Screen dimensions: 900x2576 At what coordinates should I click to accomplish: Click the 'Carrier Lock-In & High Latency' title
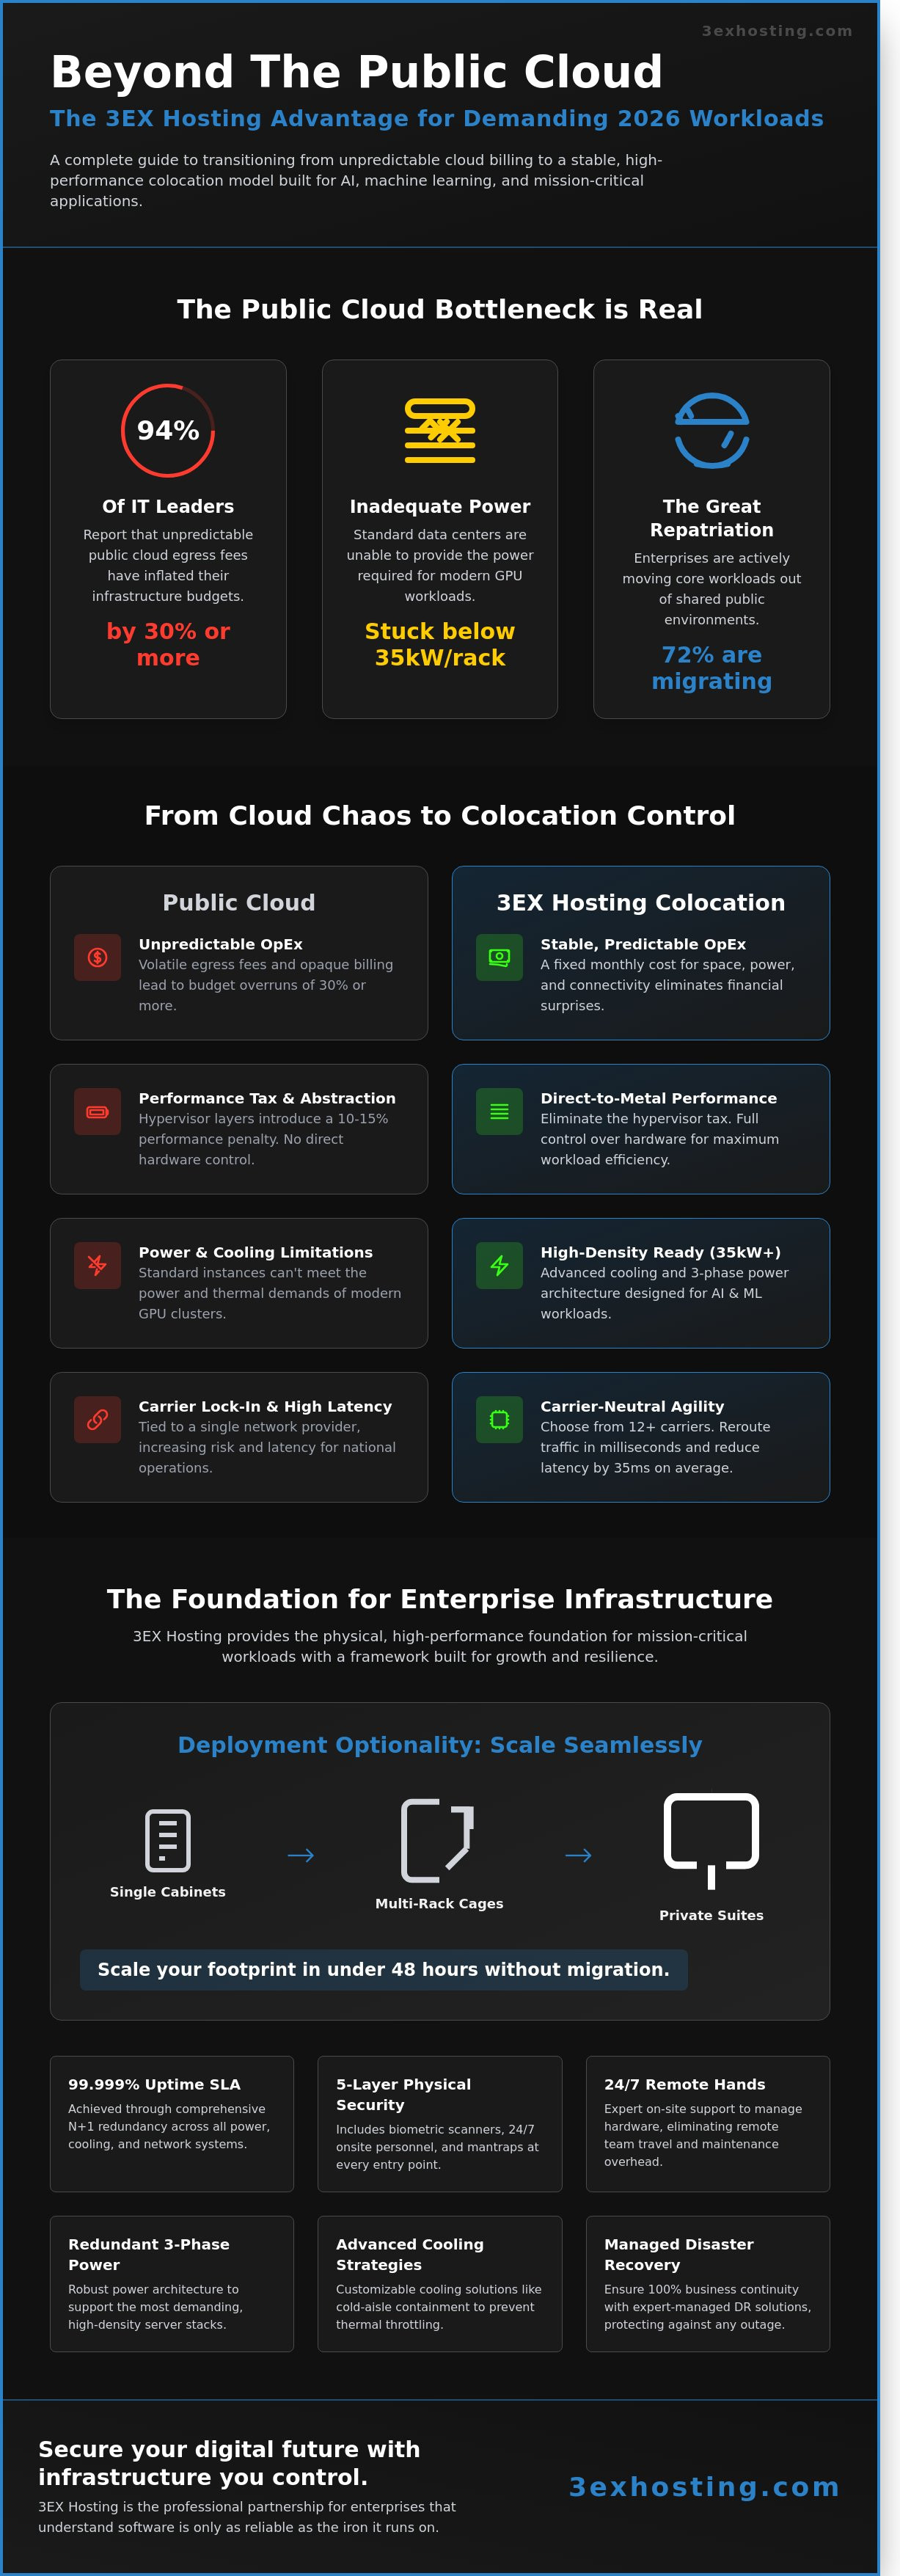265,1406
